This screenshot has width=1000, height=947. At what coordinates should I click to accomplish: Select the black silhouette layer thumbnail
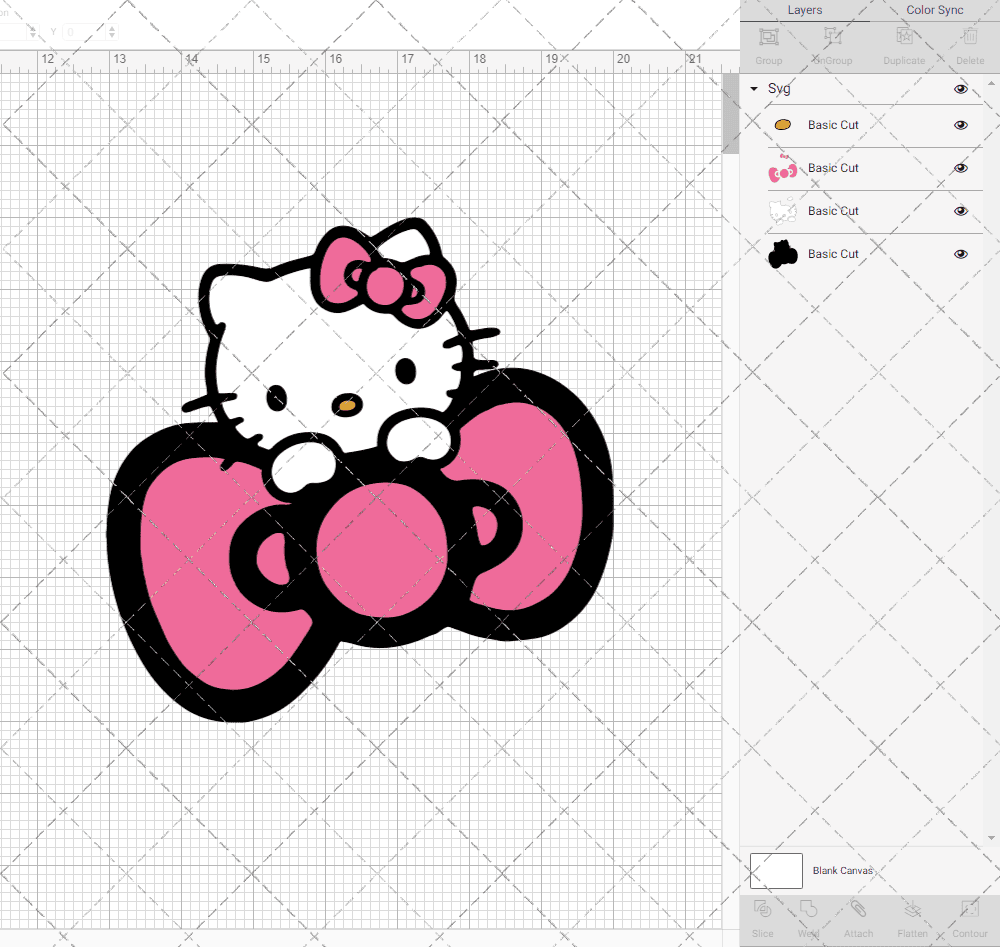click(783, 254)
